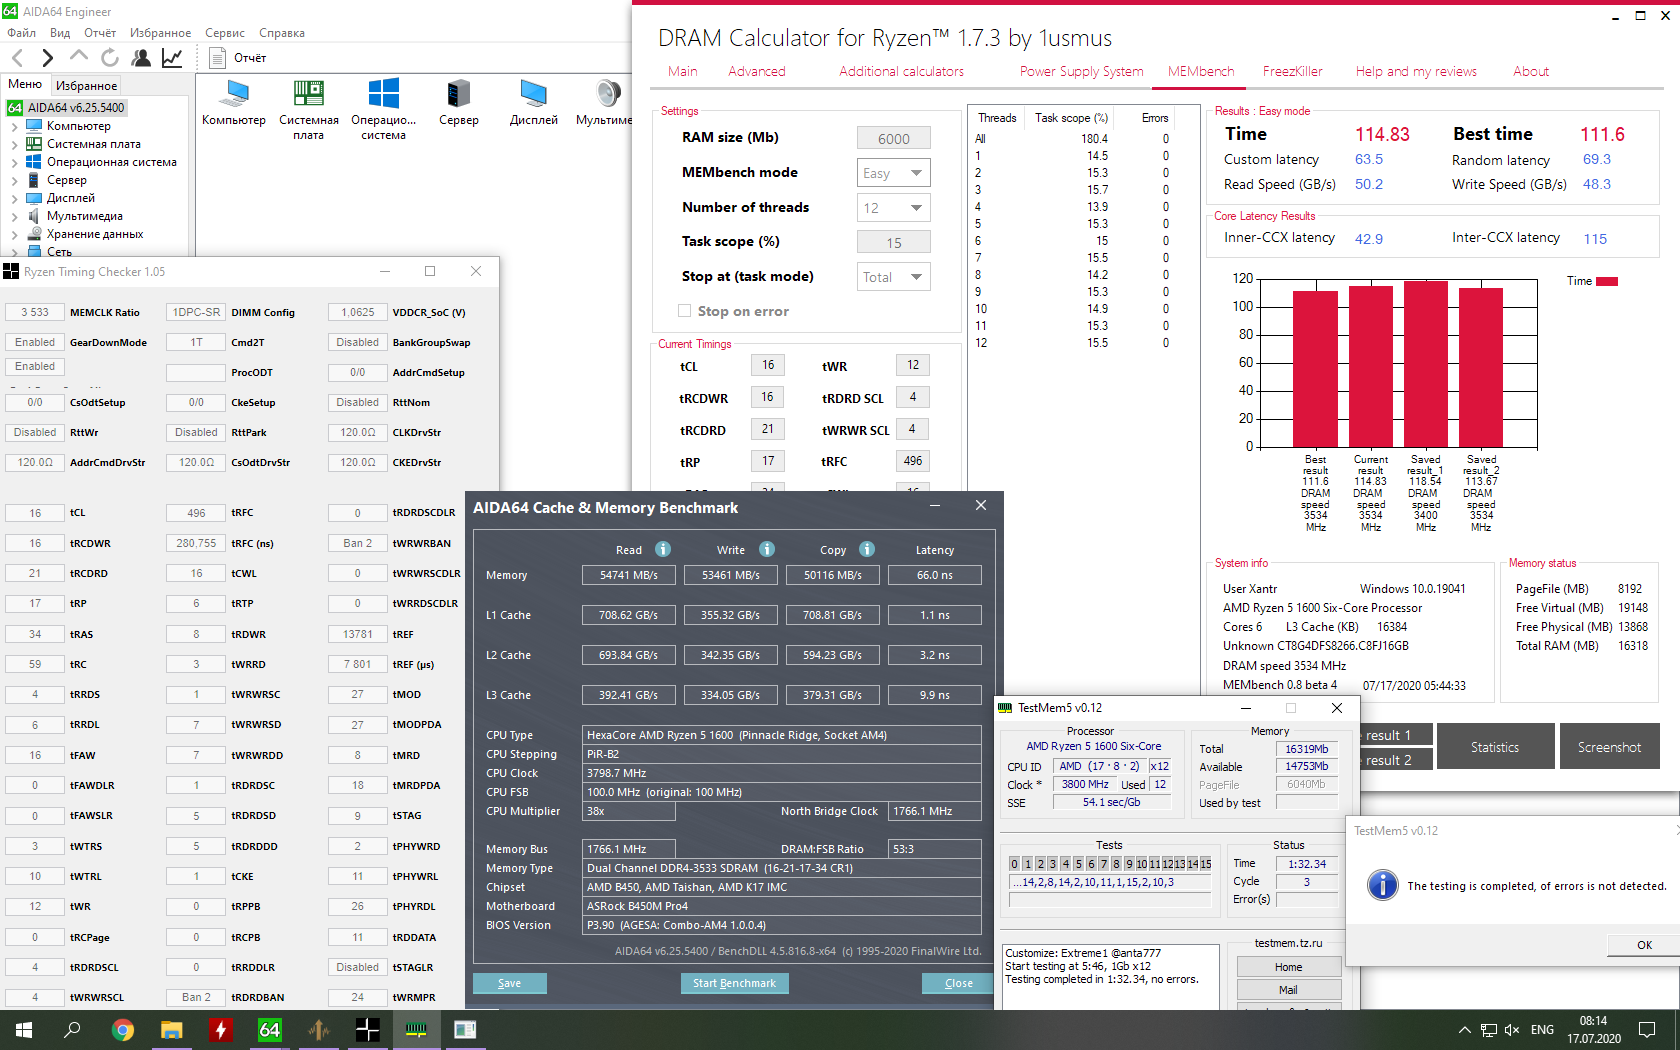Expand the Компьютер node in AIDA64 tree
This screenshot has height=1050, width=1680.
tap(14, 127)
